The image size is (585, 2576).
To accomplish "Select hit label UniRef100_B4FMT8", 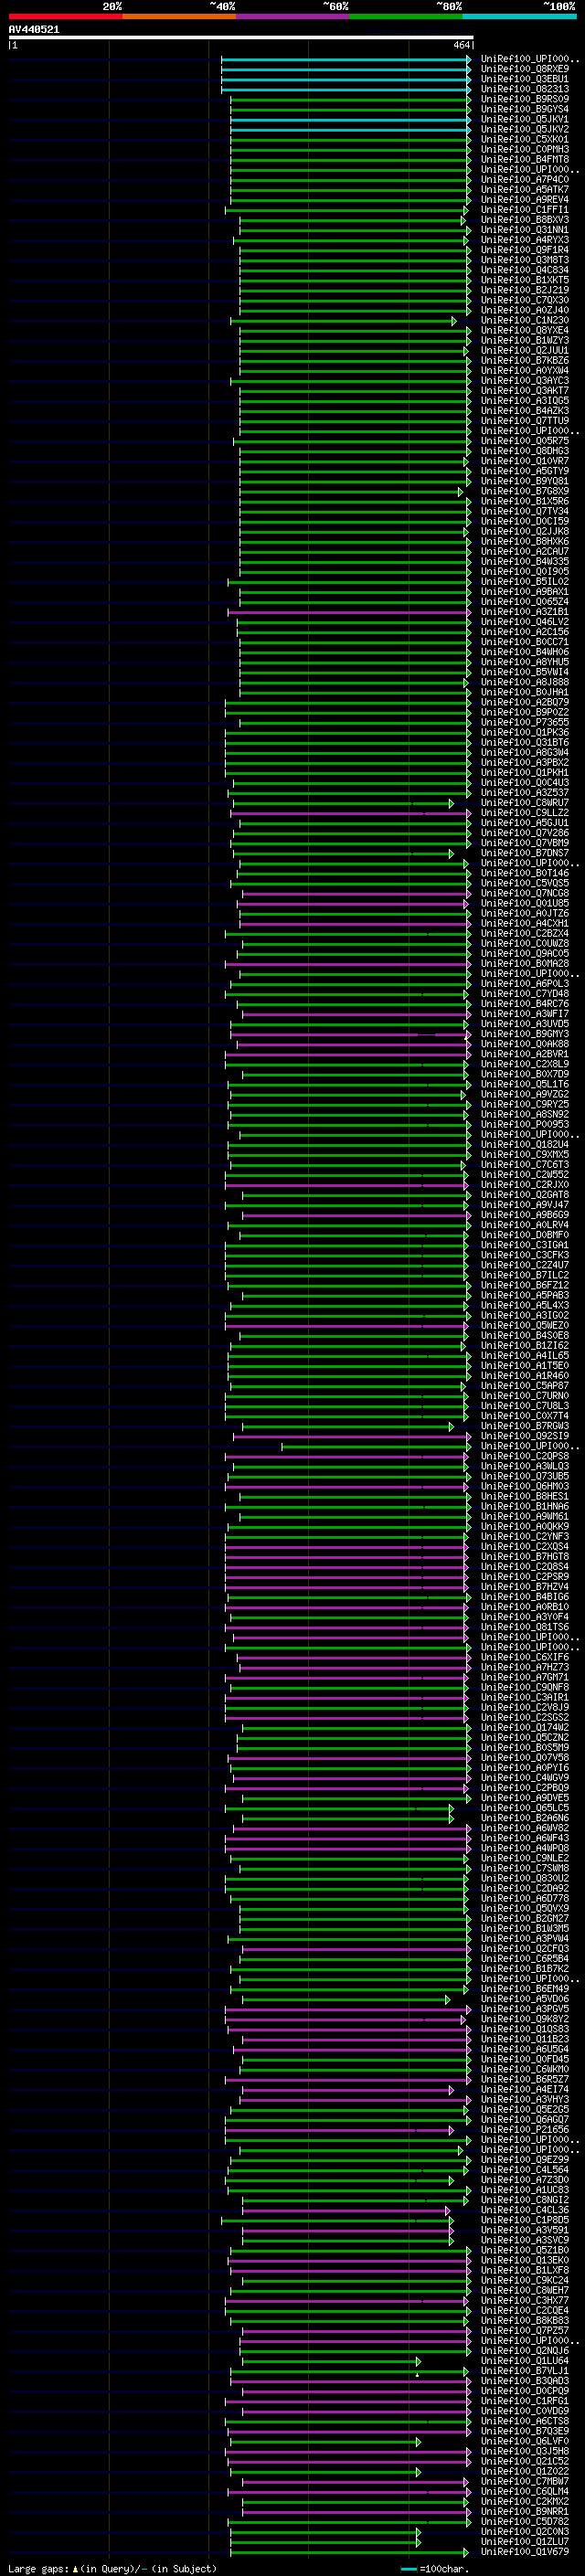I will tap(524, 159).
